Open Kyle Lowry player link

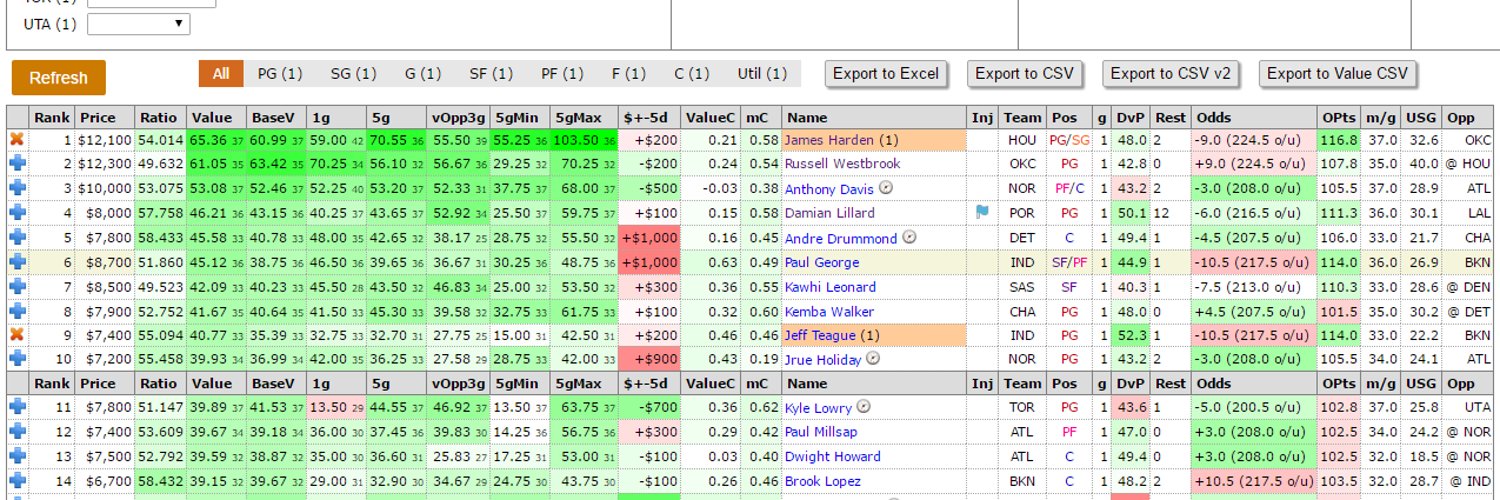pyautogui.click(x=818, y=408)
